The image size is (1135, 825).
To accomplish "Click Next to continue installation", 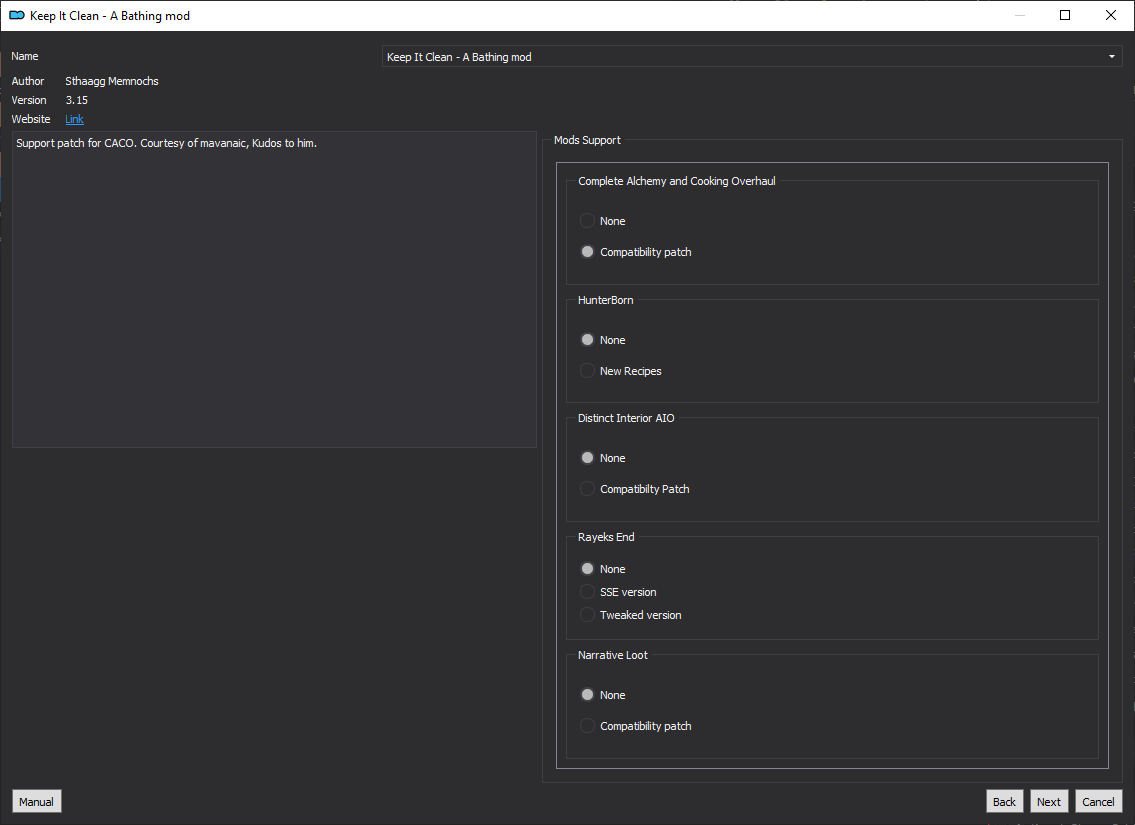I will point(1049,802).
